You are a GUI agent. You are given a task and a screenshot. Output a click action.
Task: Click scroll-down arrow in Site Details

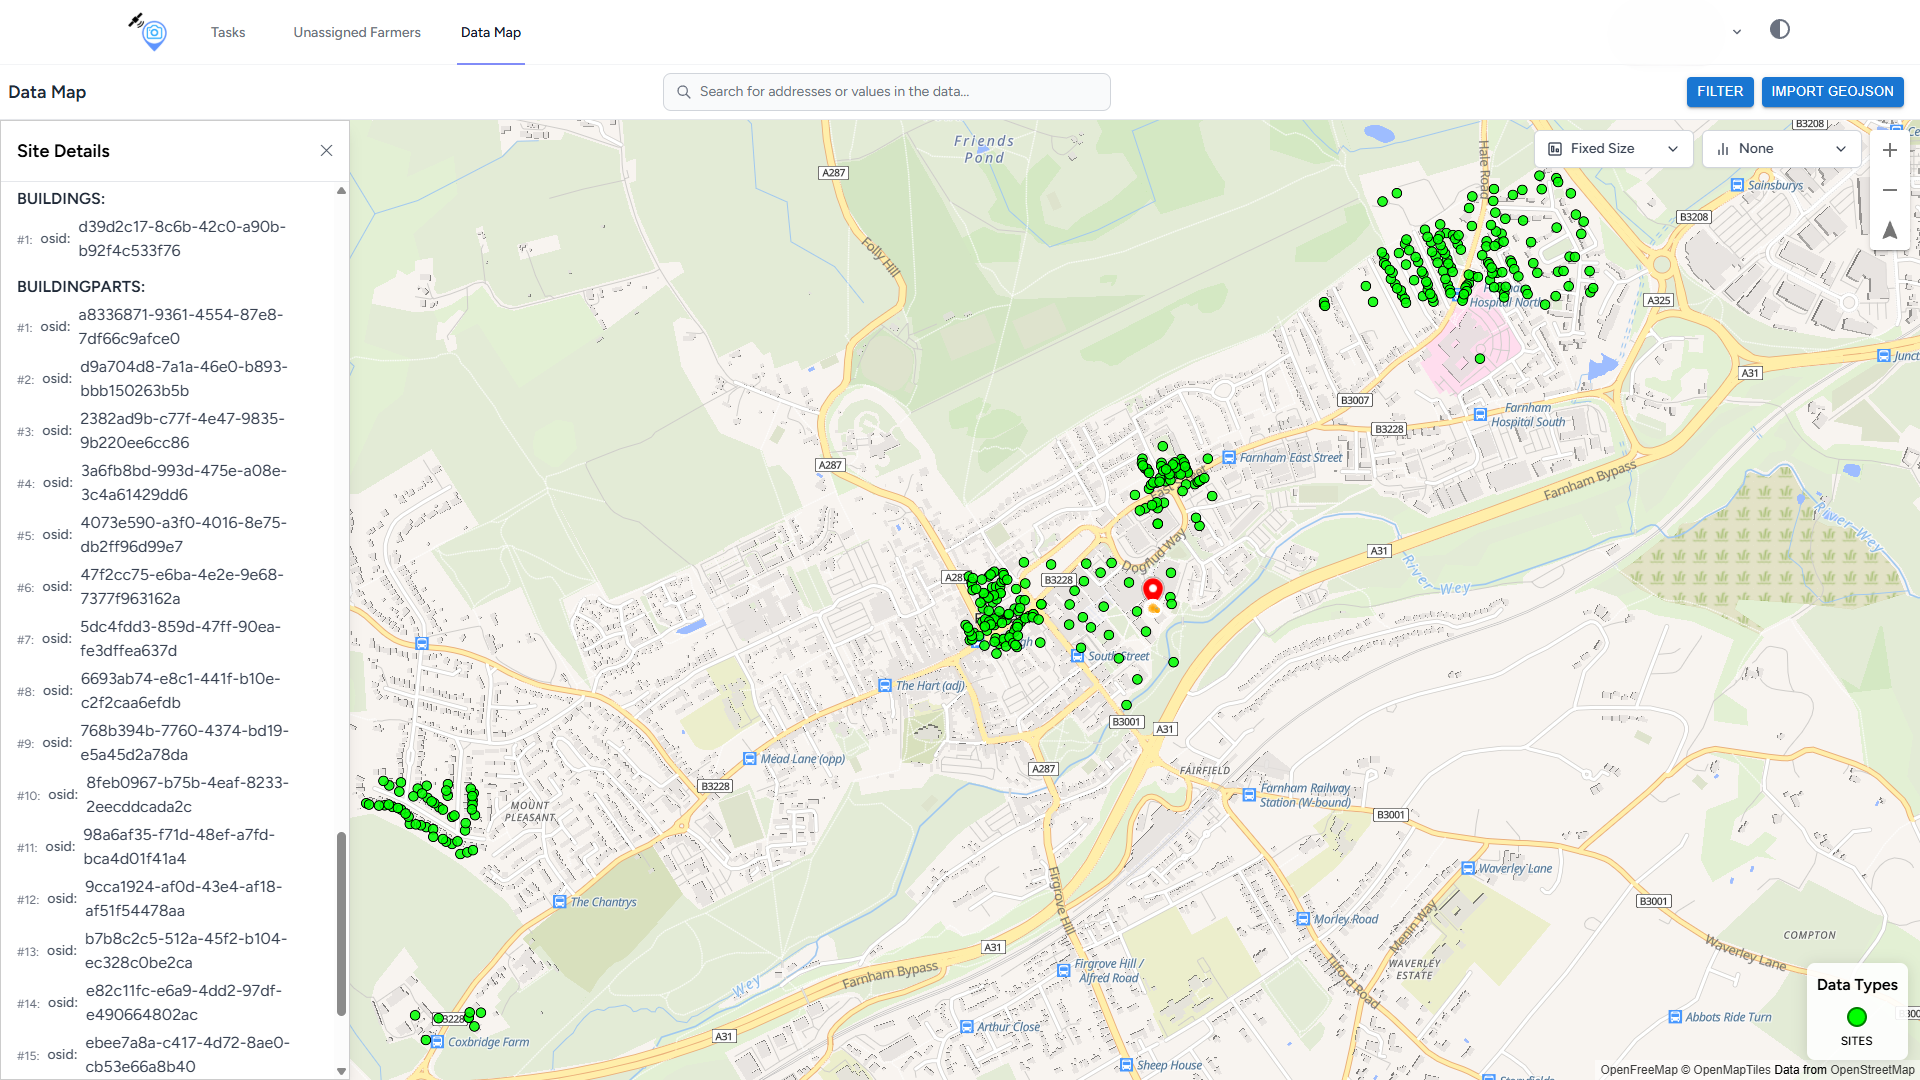coord(341,1071)
